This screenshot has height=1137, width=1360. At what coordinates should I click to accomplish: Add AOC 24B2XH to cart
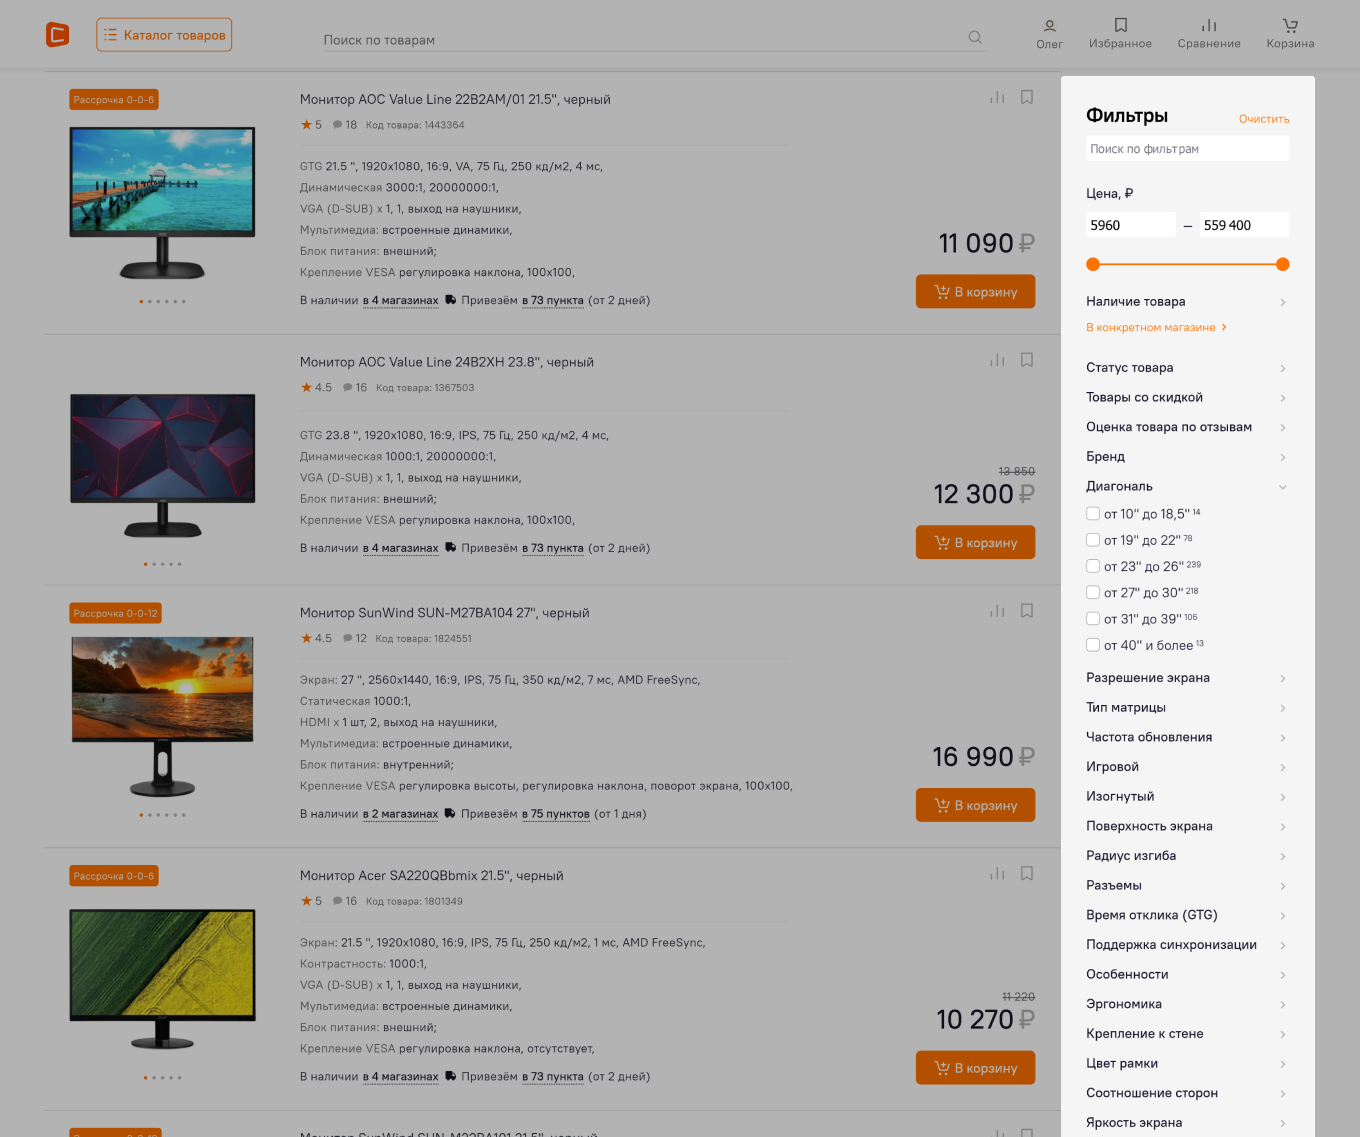[x=975, y=542]
